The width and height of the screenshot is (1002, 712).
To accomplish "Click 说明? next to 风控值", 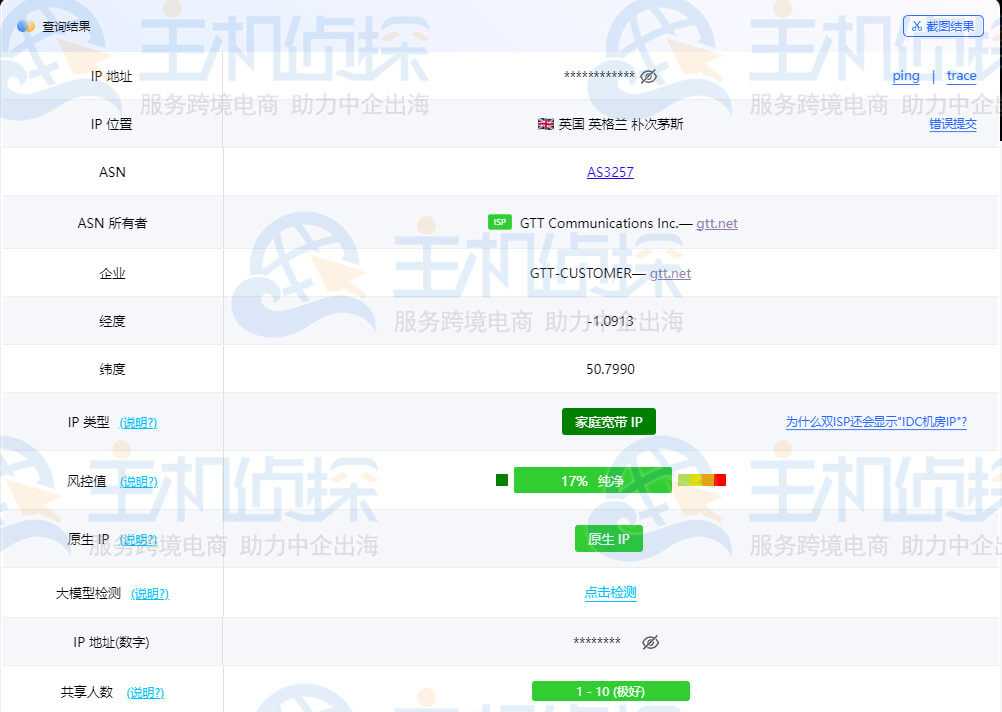I will [x=140, y=481].
